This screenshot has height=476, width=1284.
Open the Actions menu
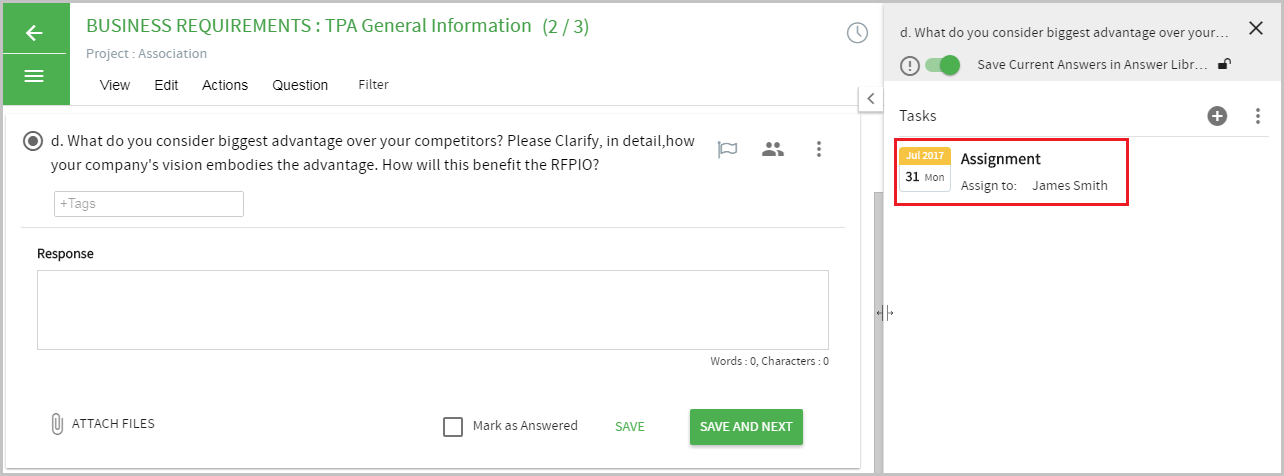click(225, 85)
